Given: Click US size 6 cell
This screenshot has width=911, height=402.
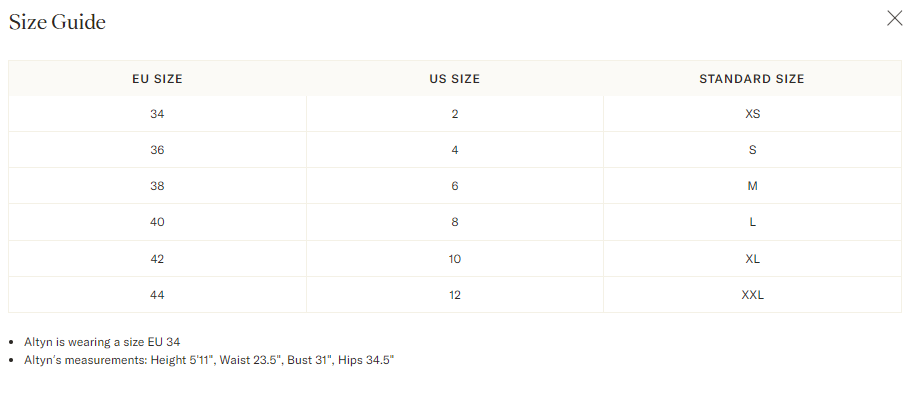Looking at the screenshot, I should [x=455, y=186].
